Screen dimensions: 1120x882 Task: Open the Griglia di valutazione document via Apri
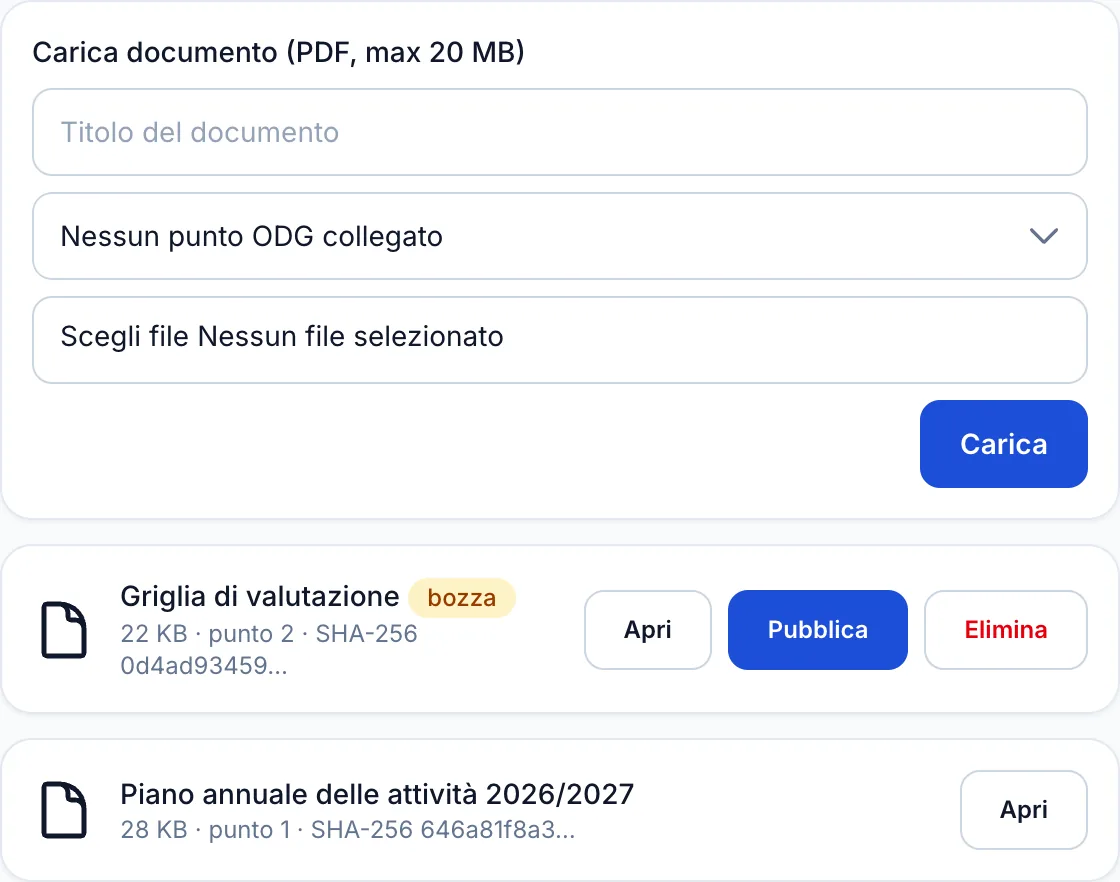(648, 630)
